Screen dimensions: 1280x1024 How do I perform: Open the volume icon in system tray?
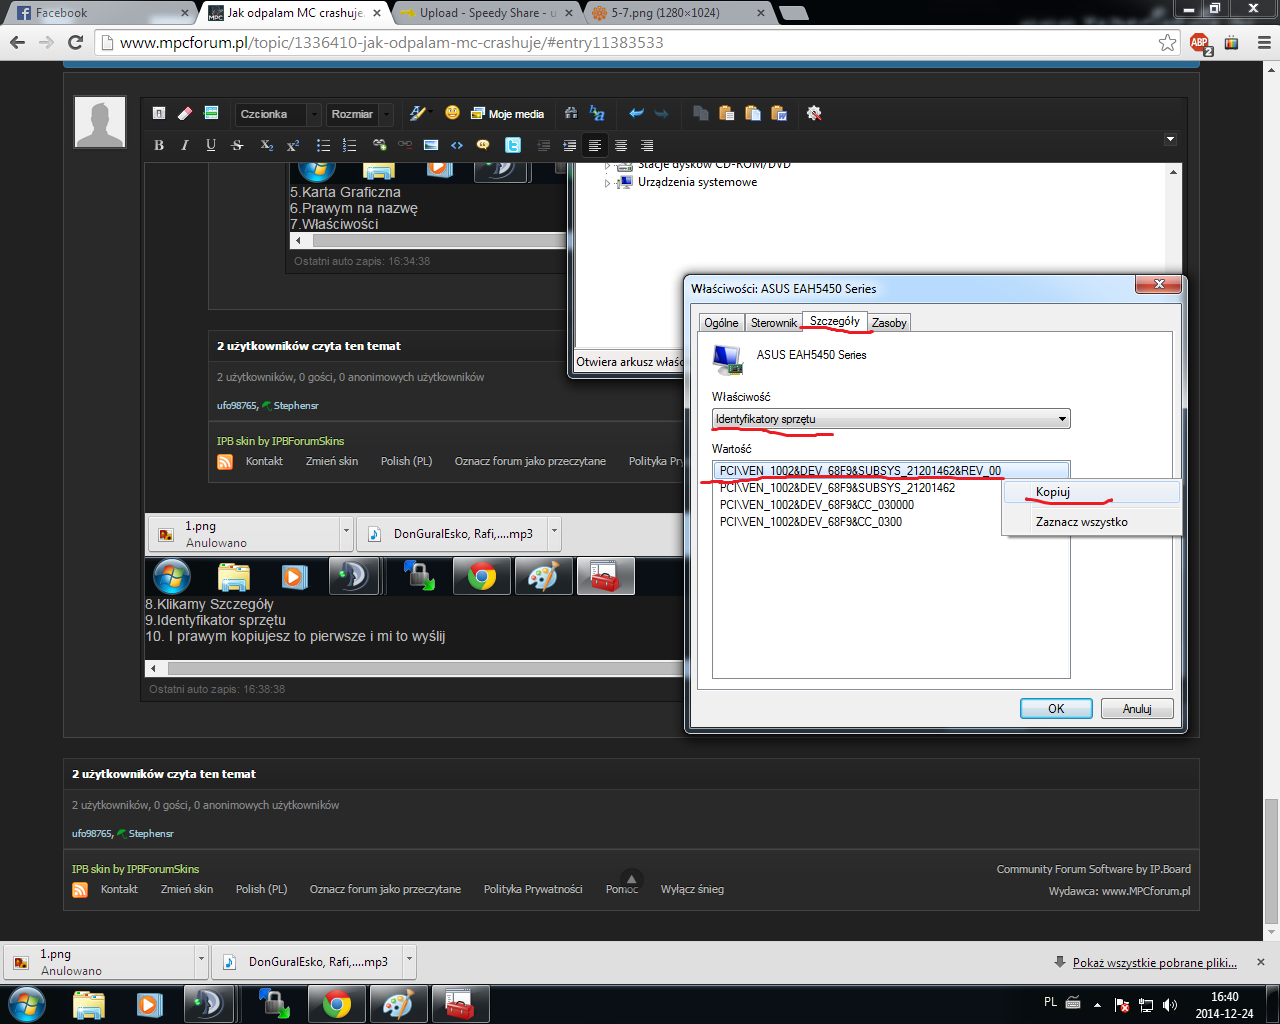pos(1170,1005)
